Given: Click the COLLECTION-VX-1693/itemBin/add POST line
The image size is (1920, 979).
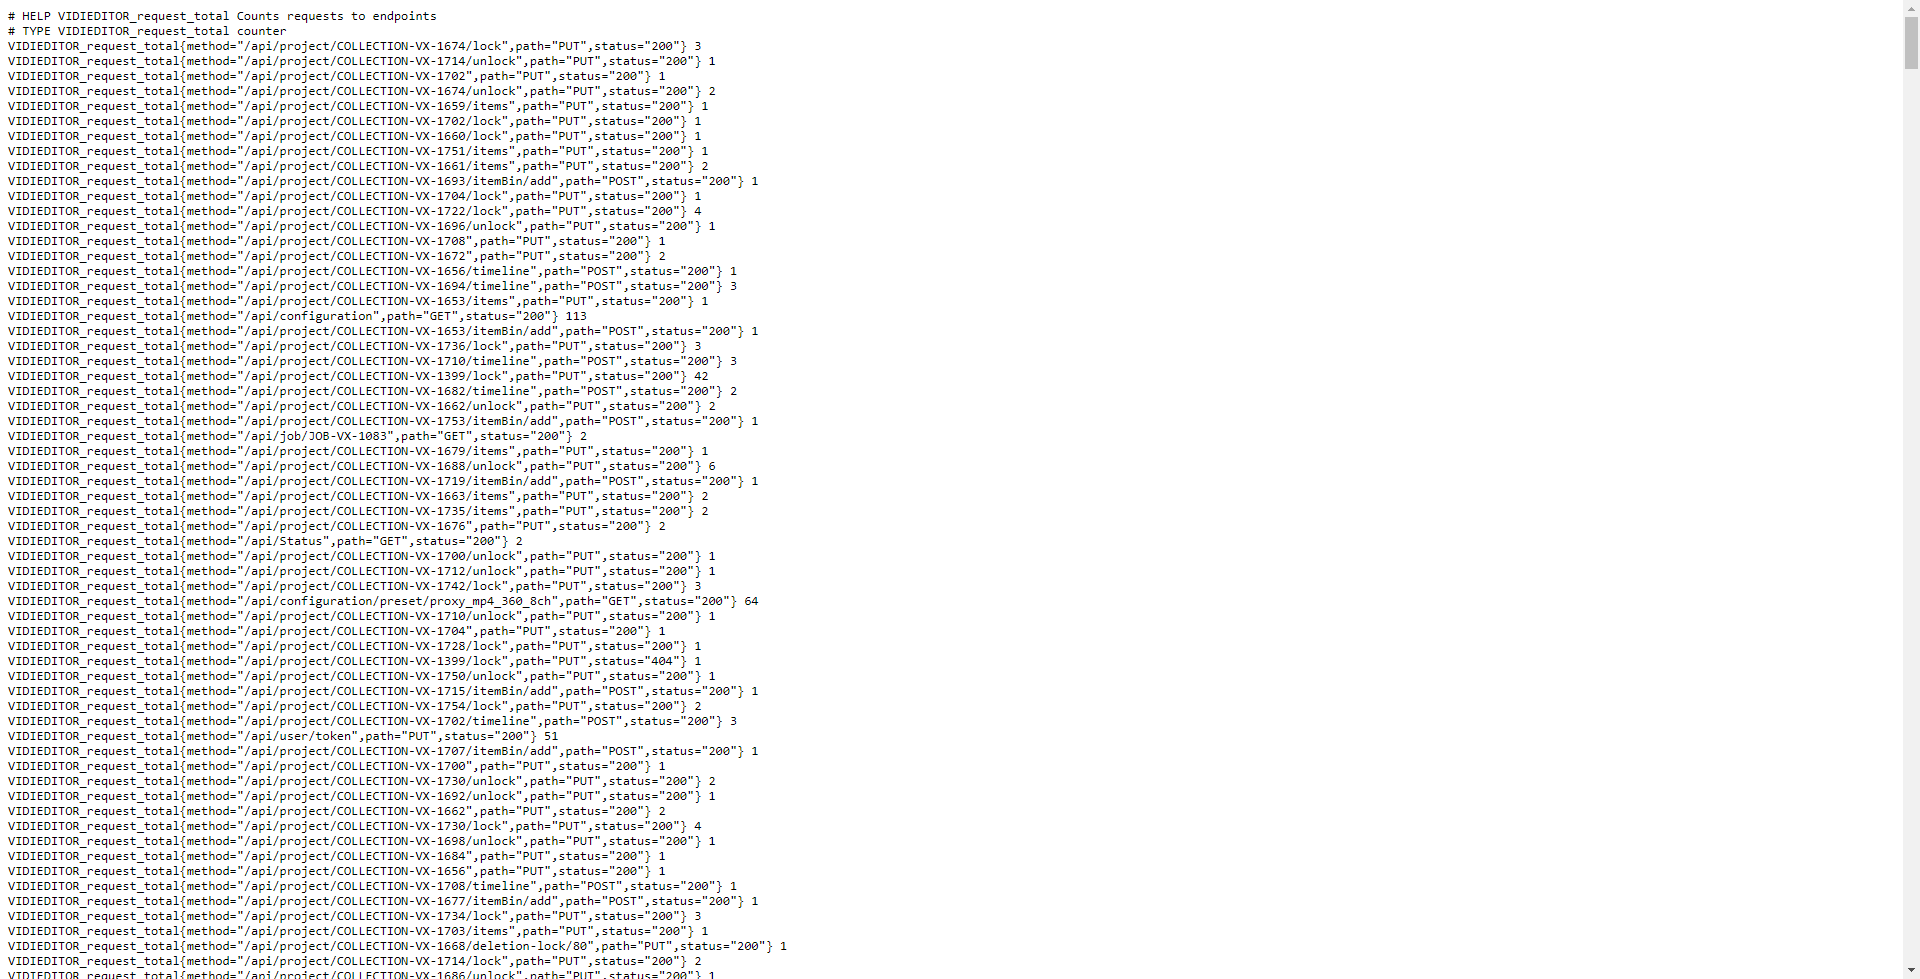Looking at the screenshot, I should coord(383,181).
